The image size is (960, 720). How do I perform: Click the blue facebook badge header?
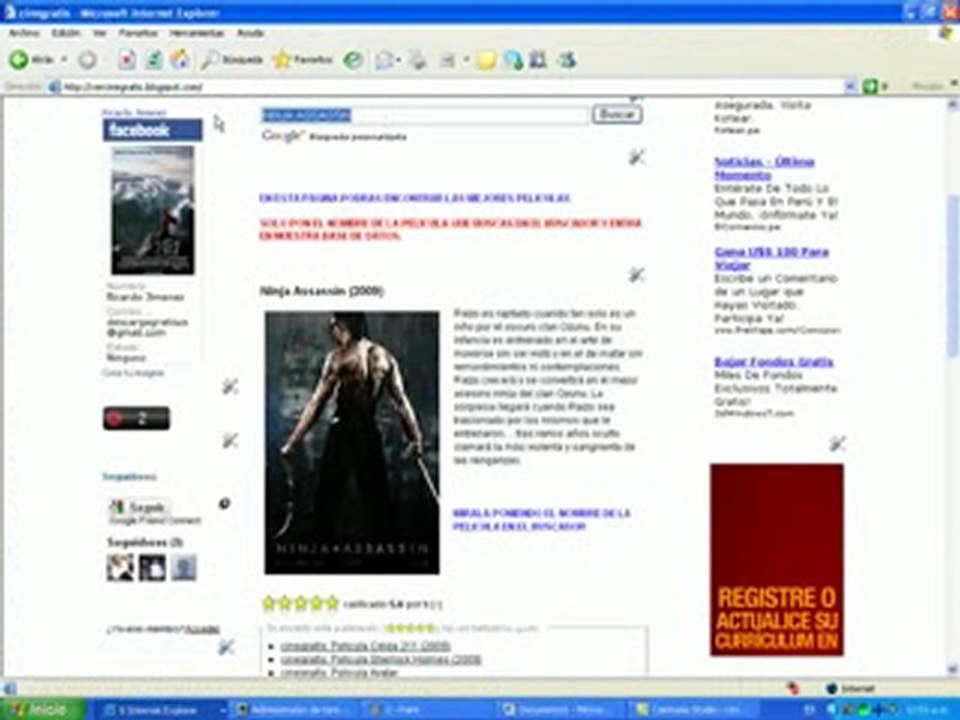click(x=152, y=130)
